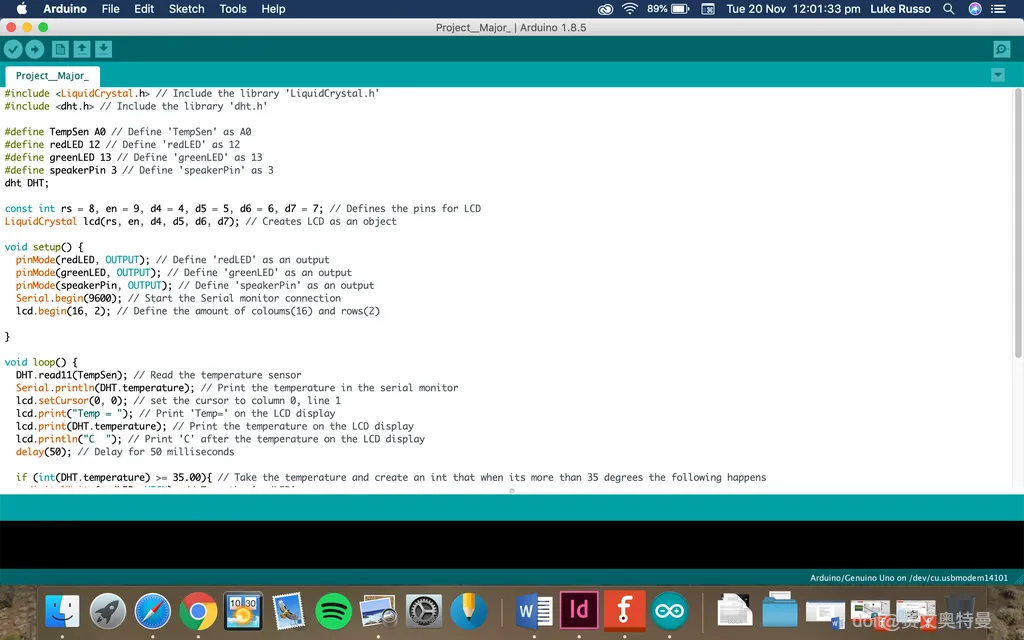Open the Edit menu
Viewport: 1024px width, 640px height.
pyautogui.click(x=144, y=8)
